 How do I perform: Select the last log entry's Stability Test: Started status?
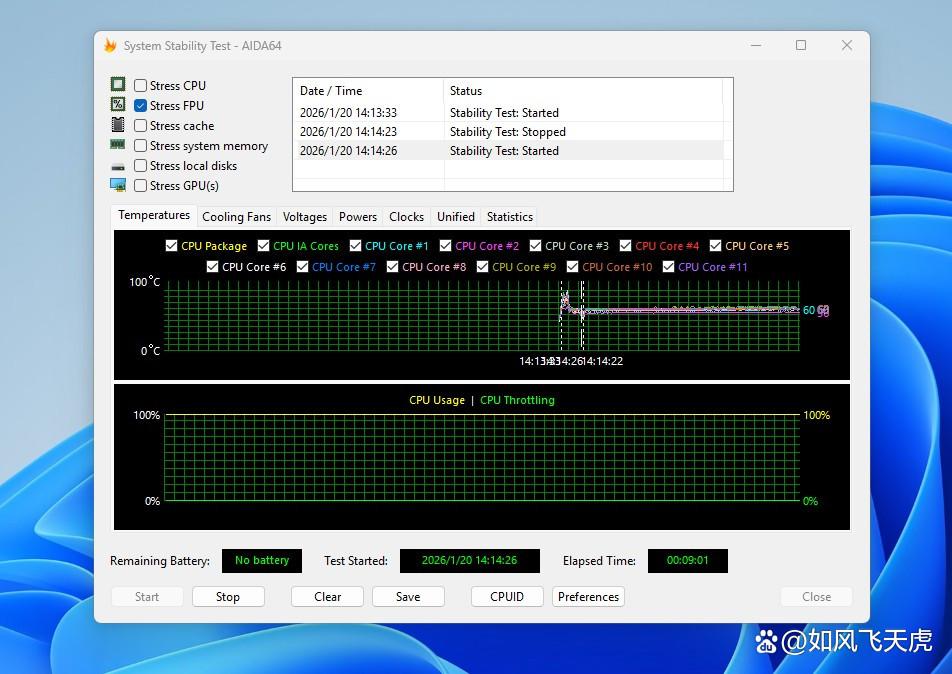[x=504, y=151]
